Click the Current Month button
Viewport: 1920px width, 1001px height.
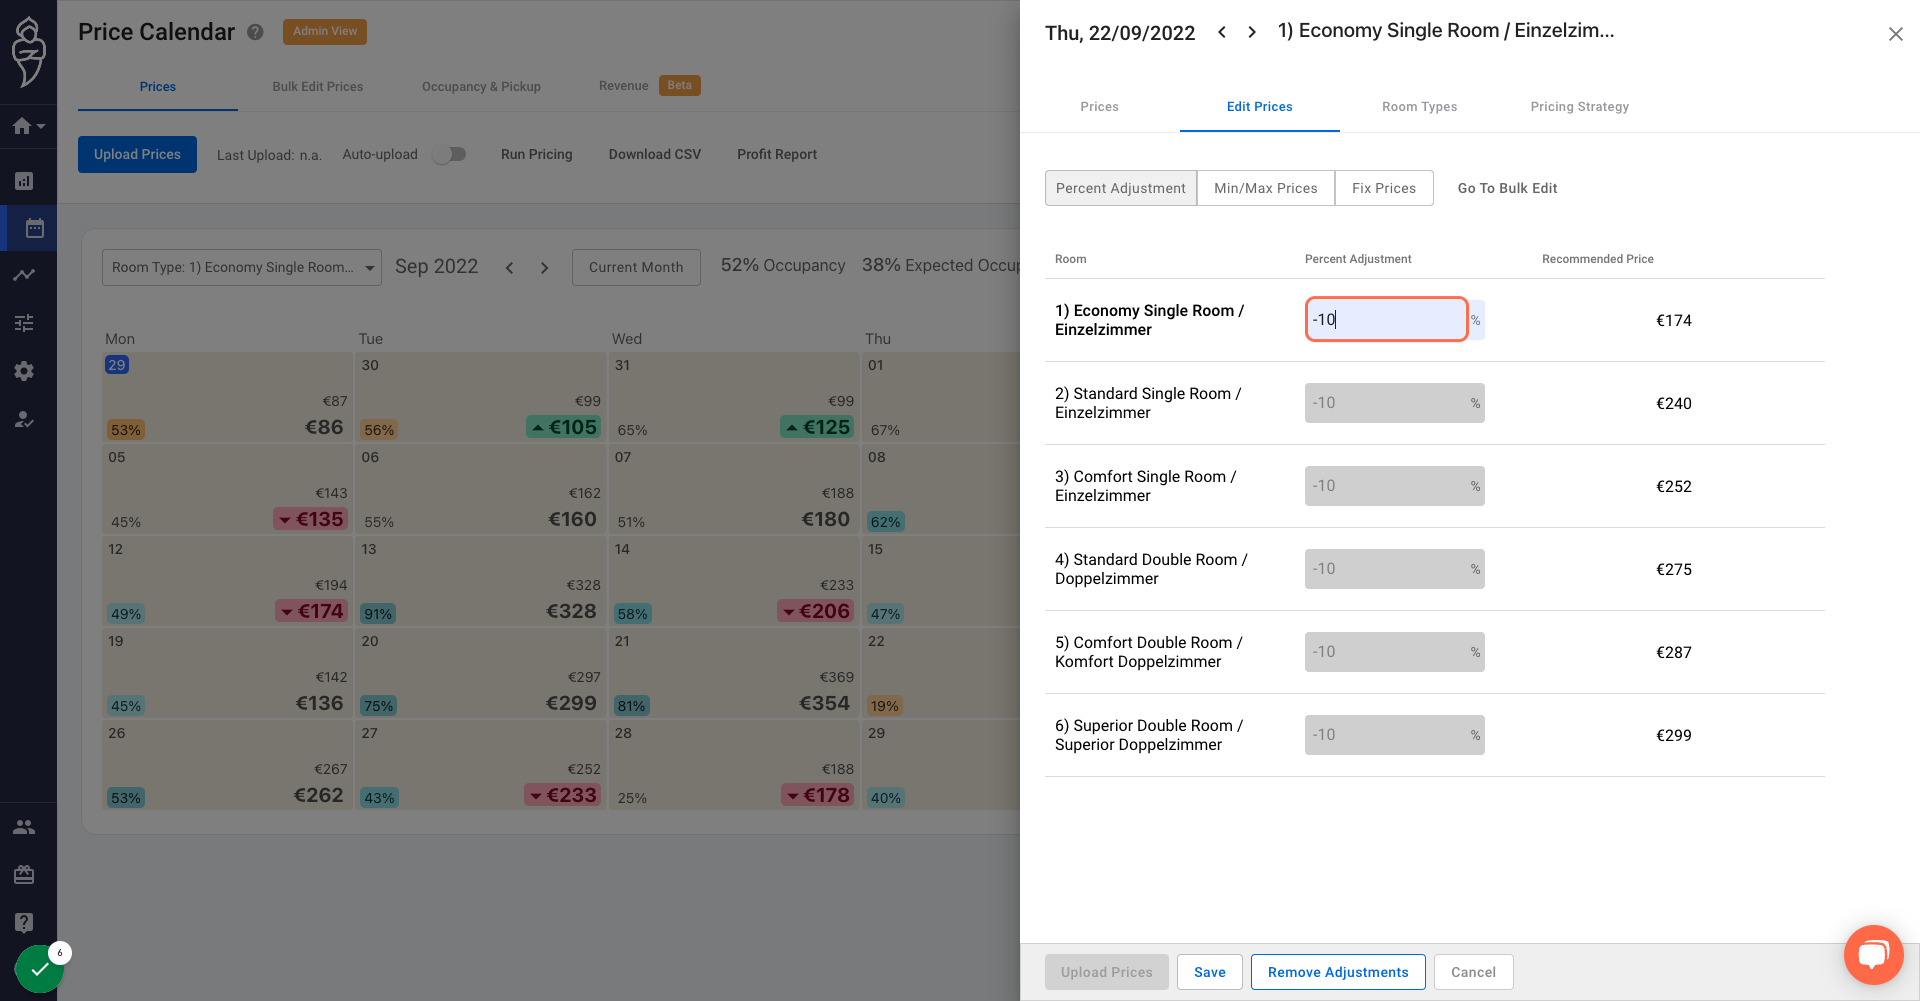636,267
